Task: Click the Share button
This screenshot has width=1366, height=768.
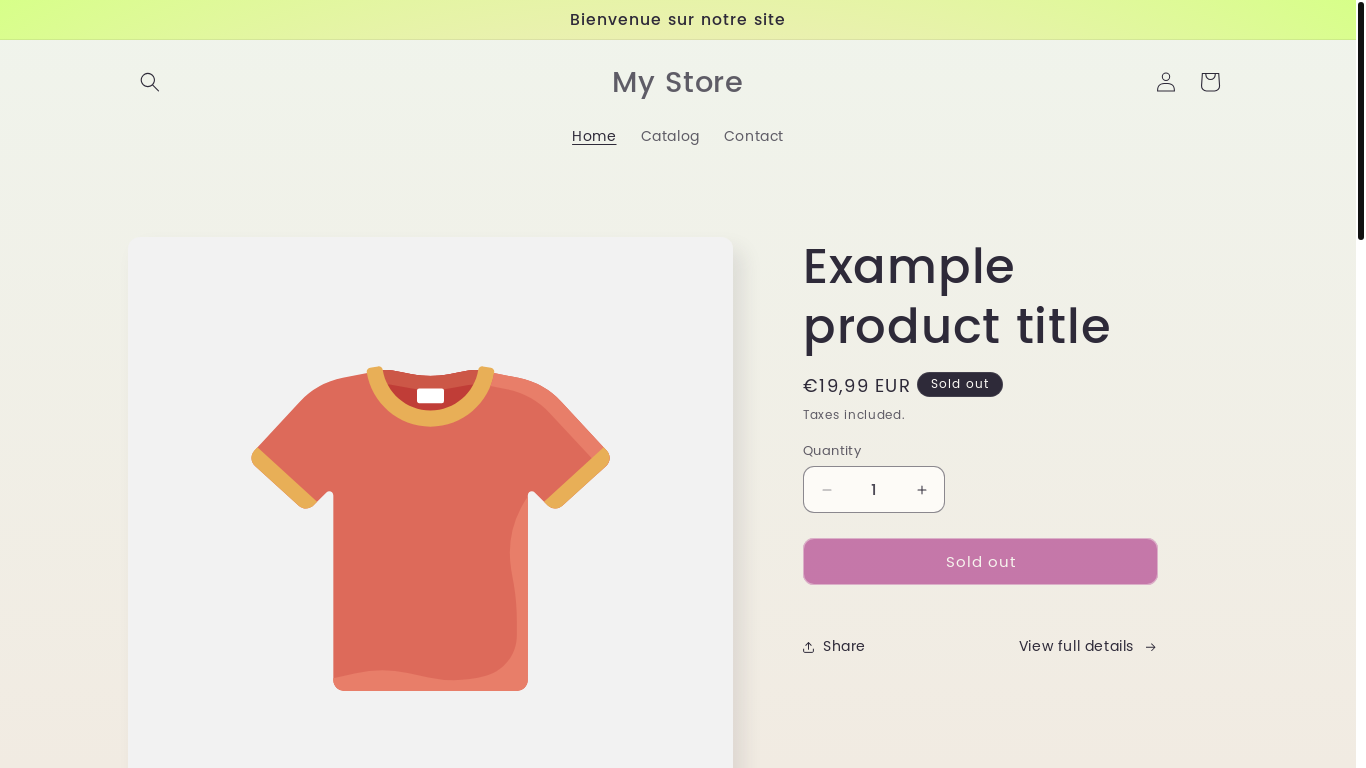Action: point(834,646)
